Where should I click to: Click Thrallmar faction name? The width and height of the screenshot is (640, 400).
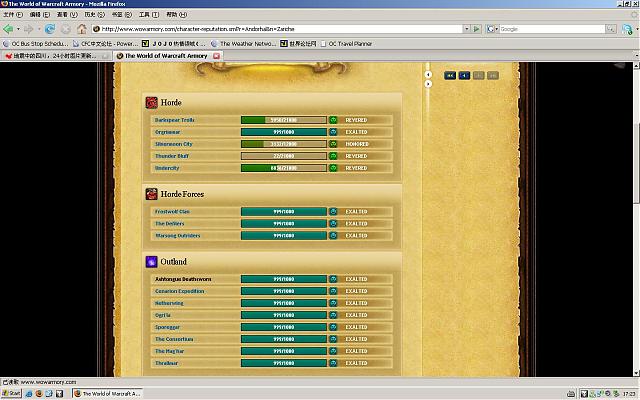[x=167, y=363]
